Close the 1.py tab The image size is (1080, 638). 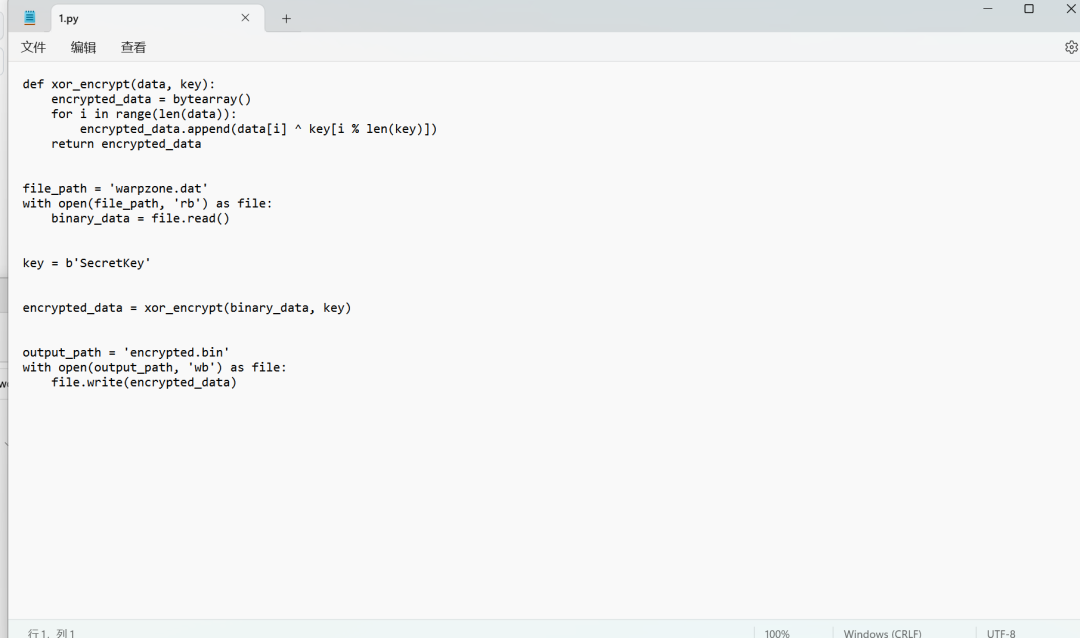point(245,18)
